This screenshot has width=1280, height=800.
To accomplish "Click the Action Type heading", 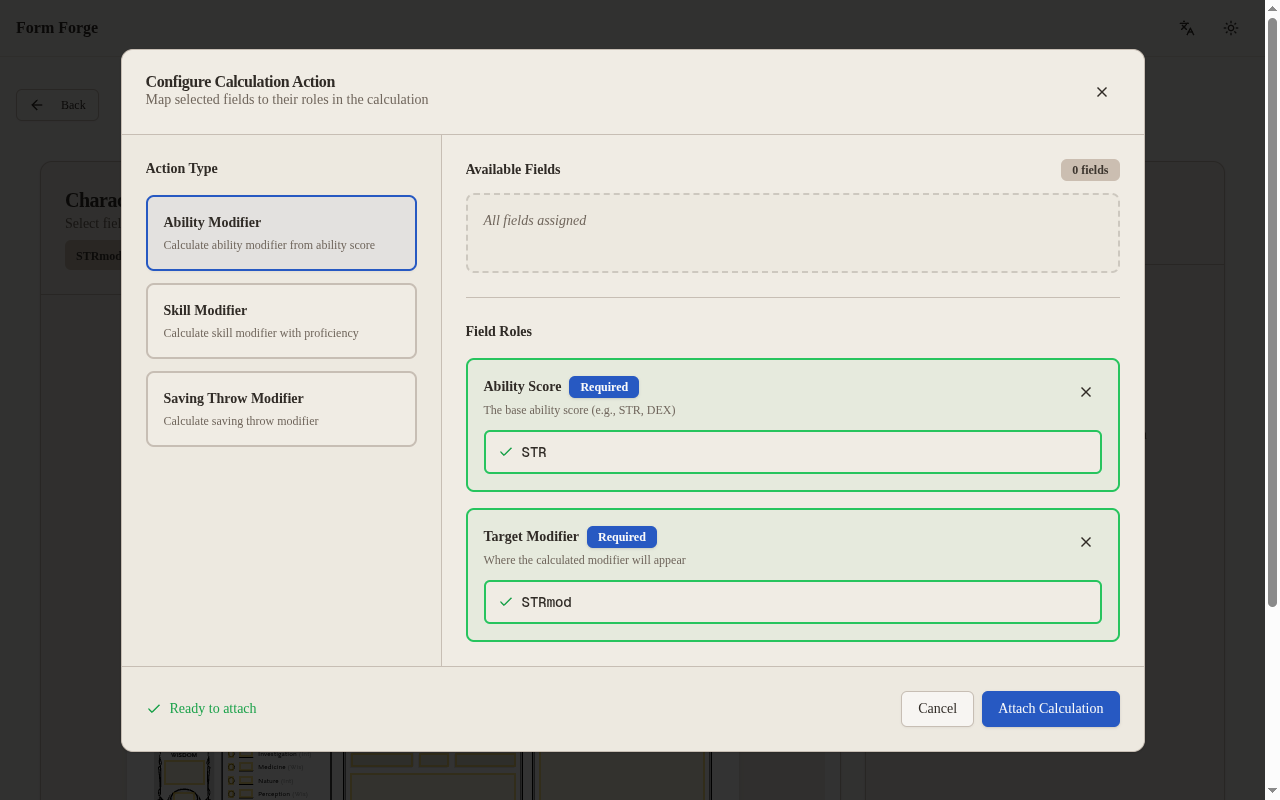I will point(182,169).
